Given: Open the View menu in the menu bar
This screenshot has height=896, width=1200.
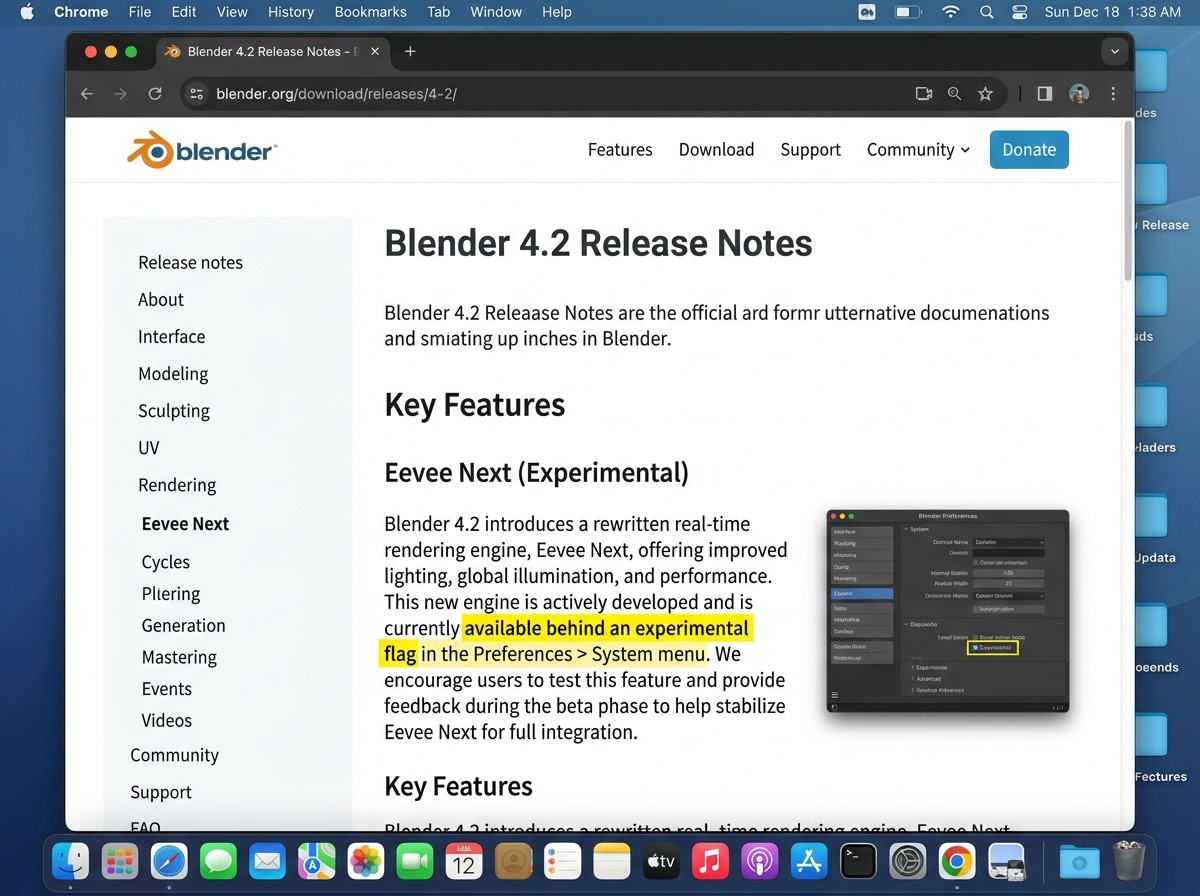Looking at the screenshot, I should click(232, 12).
